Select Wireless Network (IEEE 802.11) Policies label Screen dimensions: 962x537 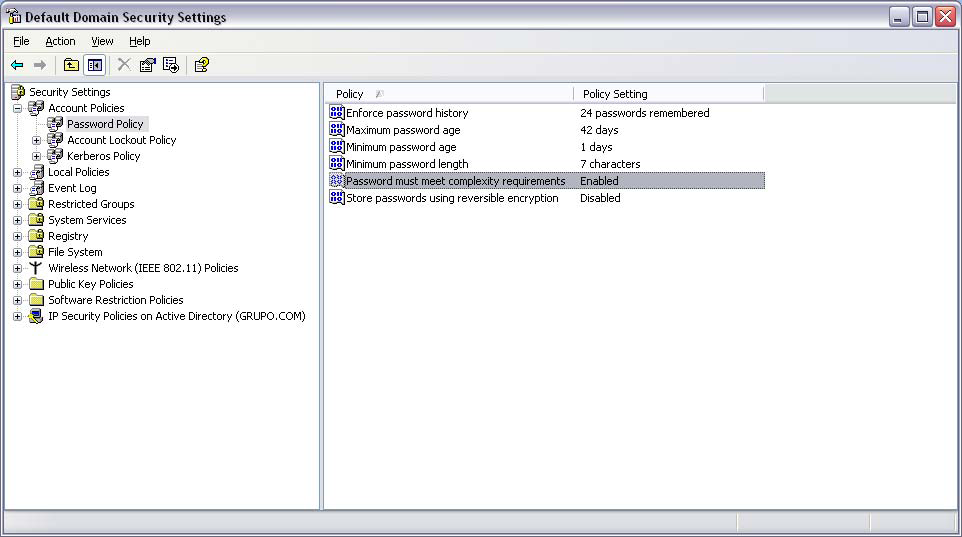click(x=143, y=268)
